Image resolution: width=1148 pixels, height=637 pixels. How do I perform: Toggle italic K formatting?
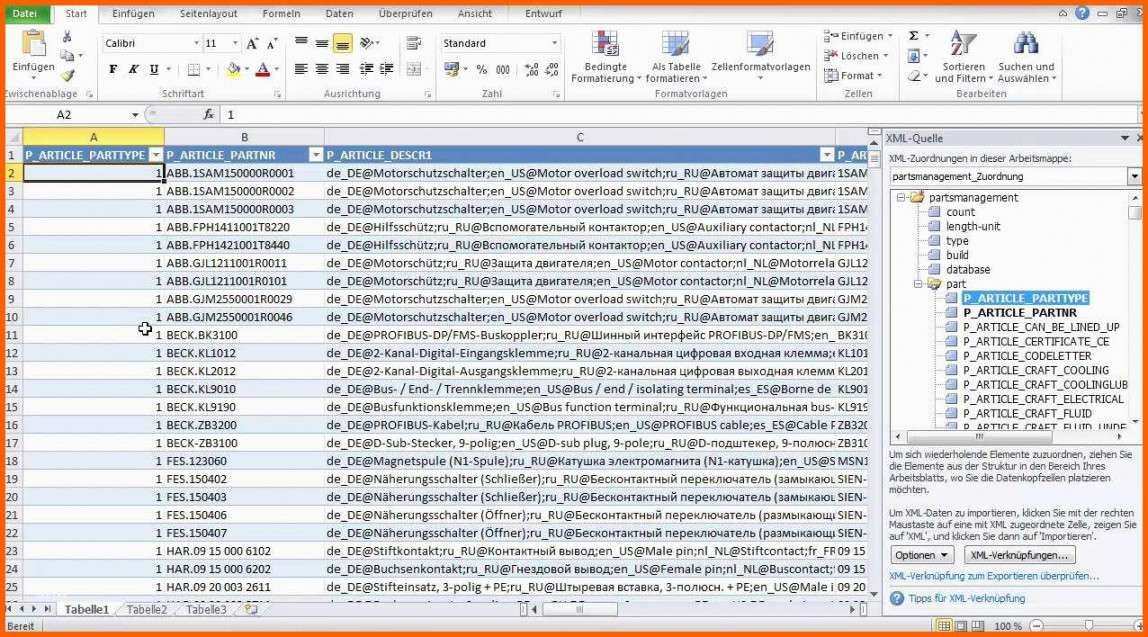click(133, 70)
